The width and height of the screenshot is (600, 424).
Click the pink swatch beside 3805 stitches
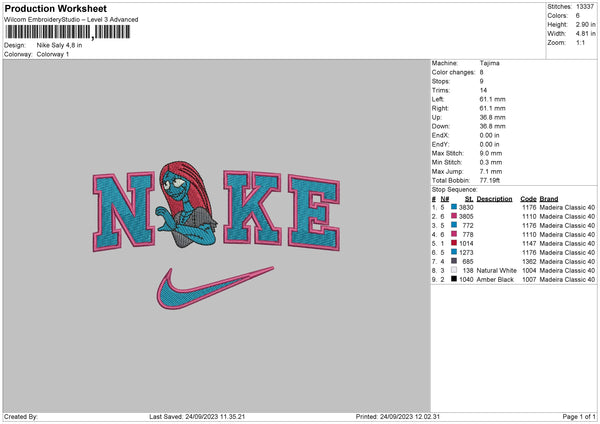coord(454,216)
